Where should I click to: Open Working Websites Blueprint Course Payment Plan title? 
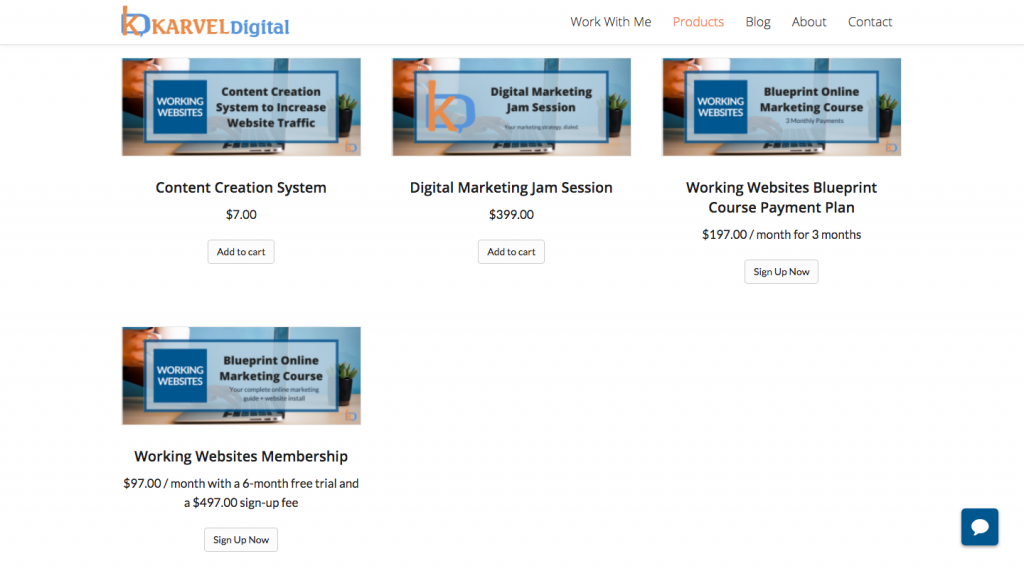781,197
